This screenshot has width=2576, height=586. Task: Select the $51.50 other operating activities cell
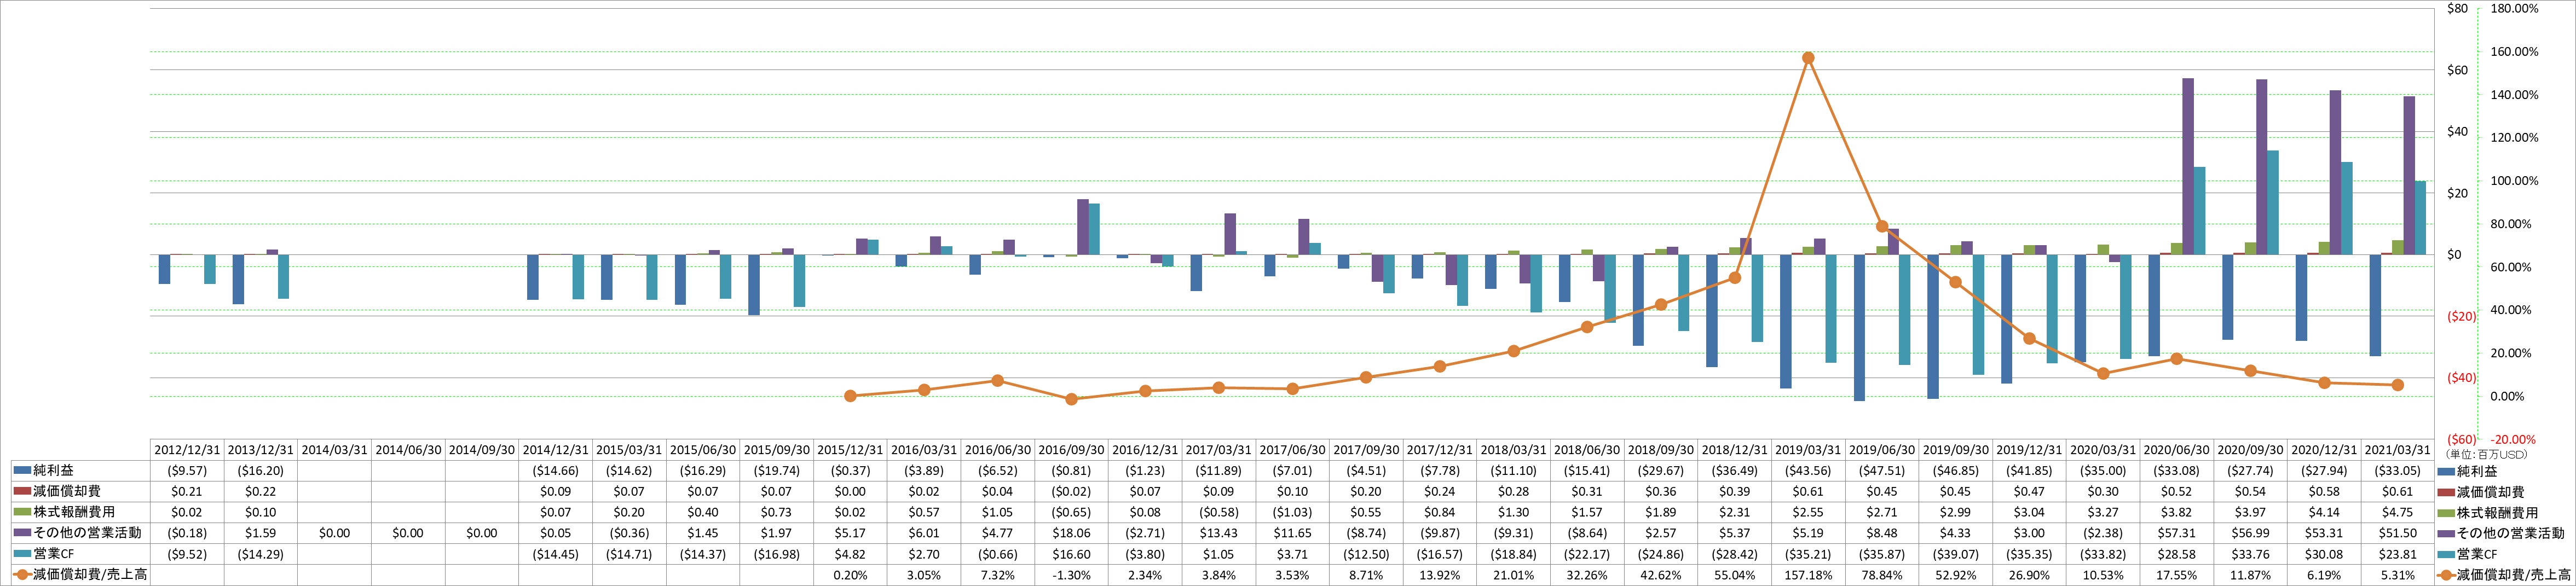point(2398,533)
